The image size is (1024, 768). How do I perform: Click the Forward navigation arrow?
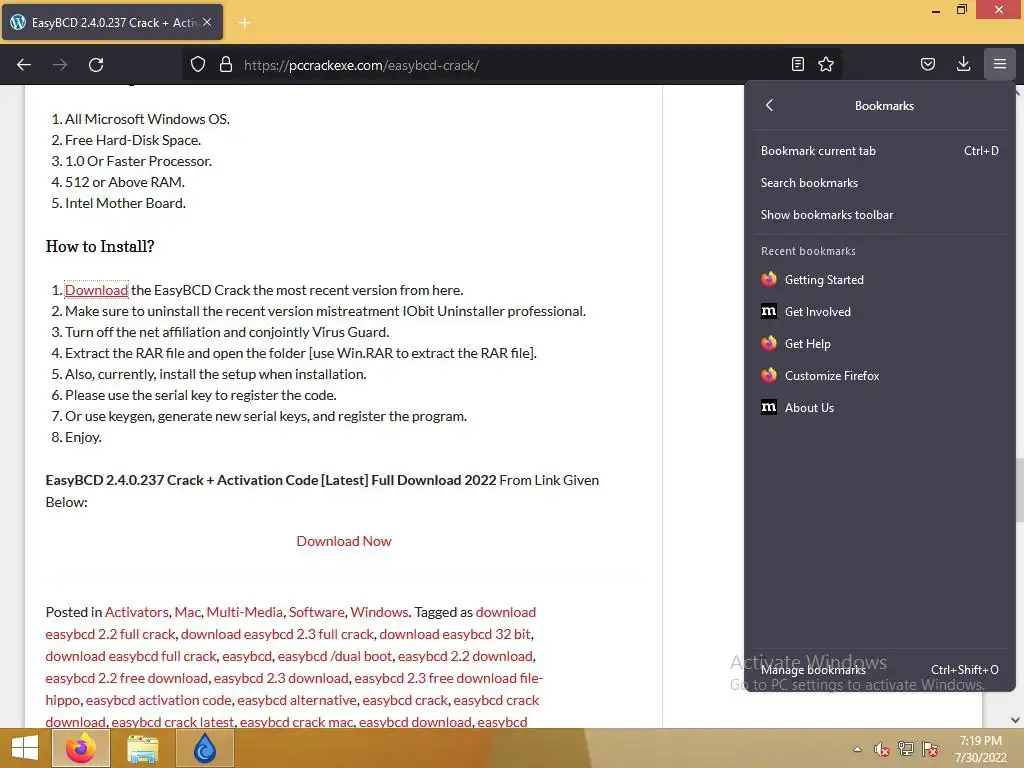pos(60,65)
